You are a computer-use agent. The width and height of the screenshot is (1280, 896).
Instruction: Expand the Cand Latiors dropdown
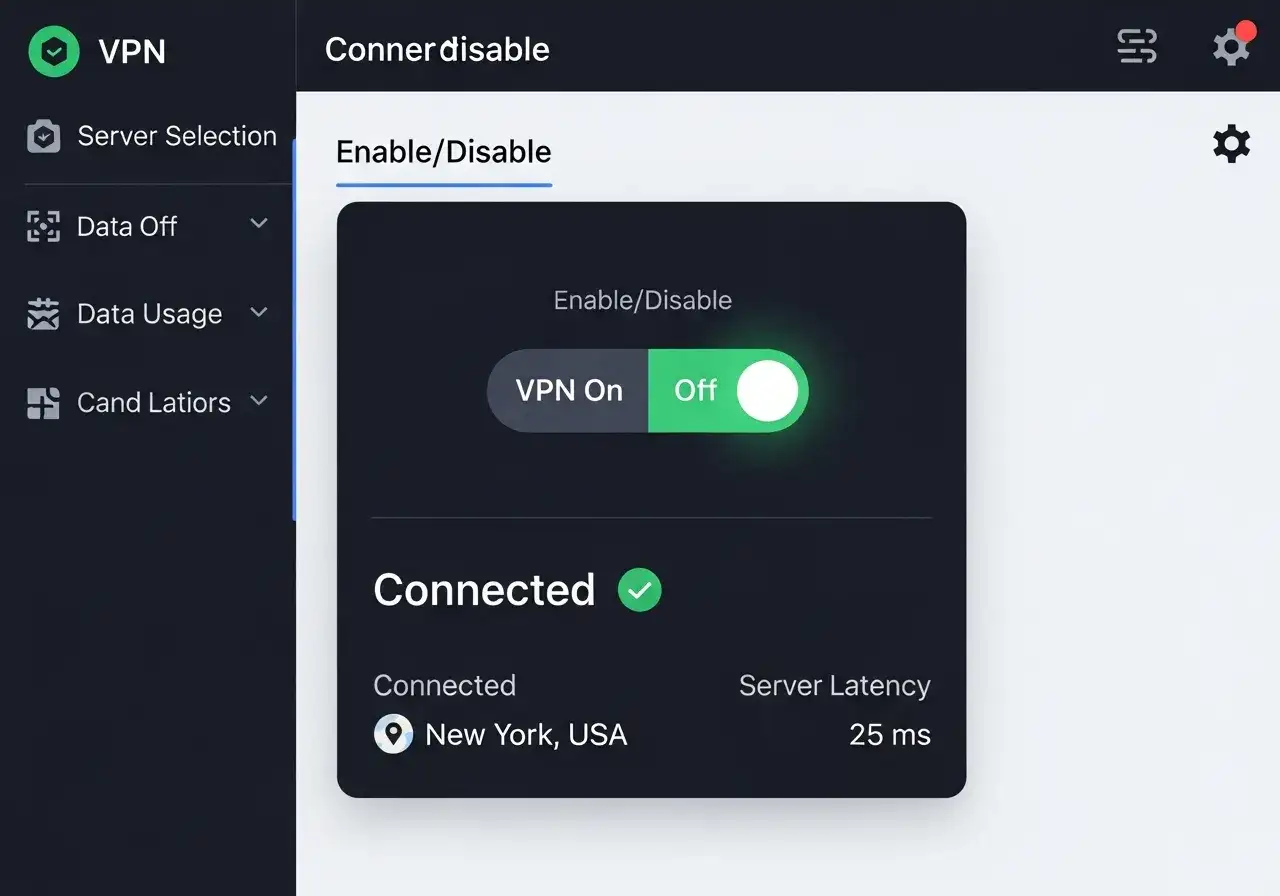pyautogui.click(x=259, y=400)
